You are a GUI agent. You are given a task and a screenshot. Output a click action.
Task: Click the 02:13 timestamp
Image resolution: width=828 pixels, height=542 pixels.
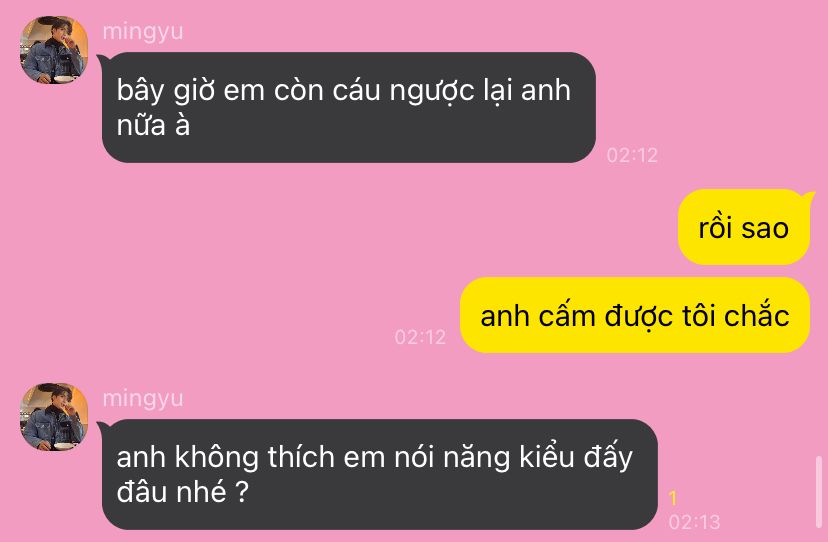(694, 522)
